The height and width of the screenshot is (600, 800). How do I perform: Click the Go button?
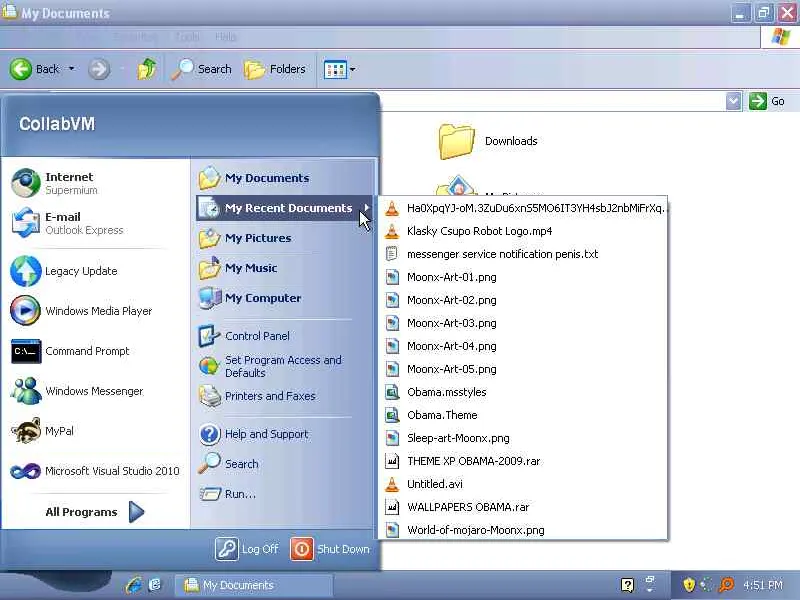[x=767, y=101]
